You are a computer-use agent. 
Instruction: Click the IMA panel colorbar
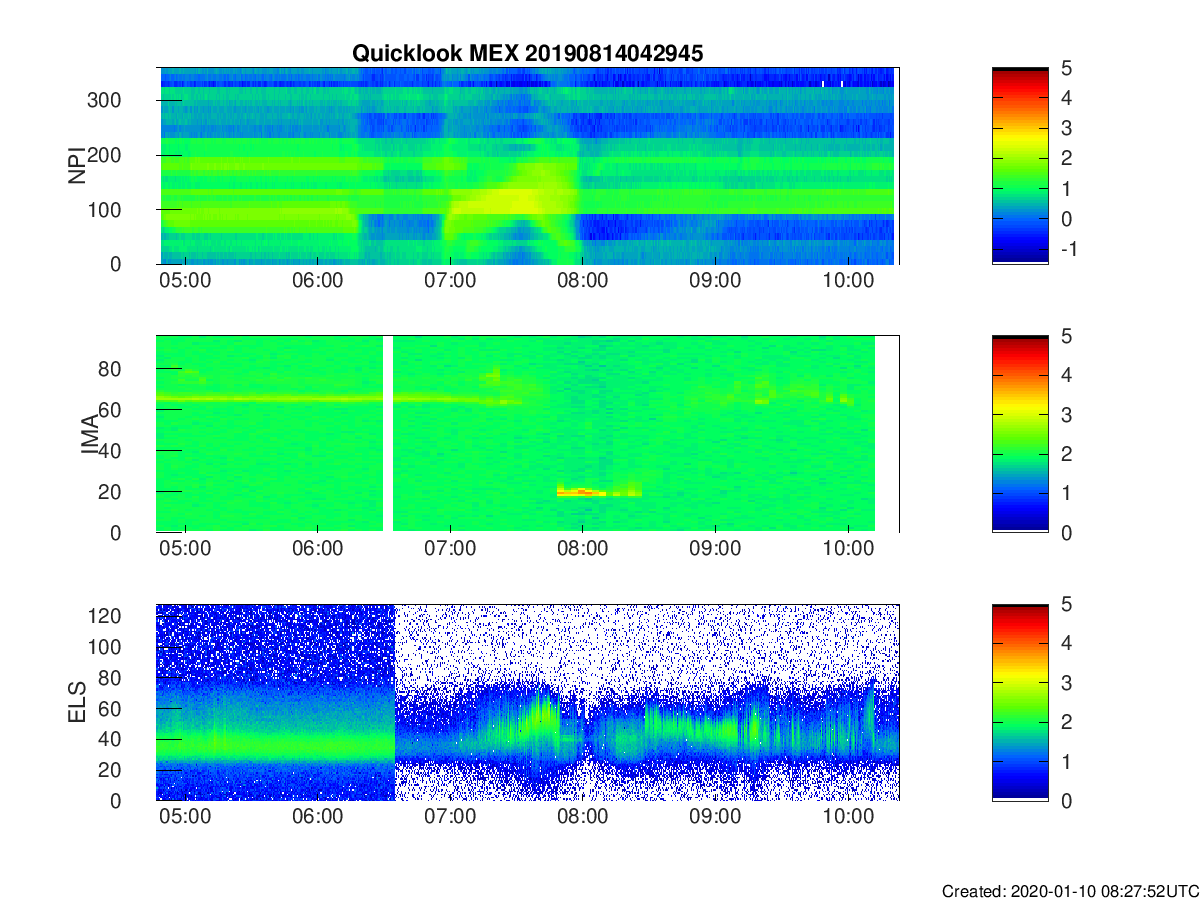point(1020,434)
